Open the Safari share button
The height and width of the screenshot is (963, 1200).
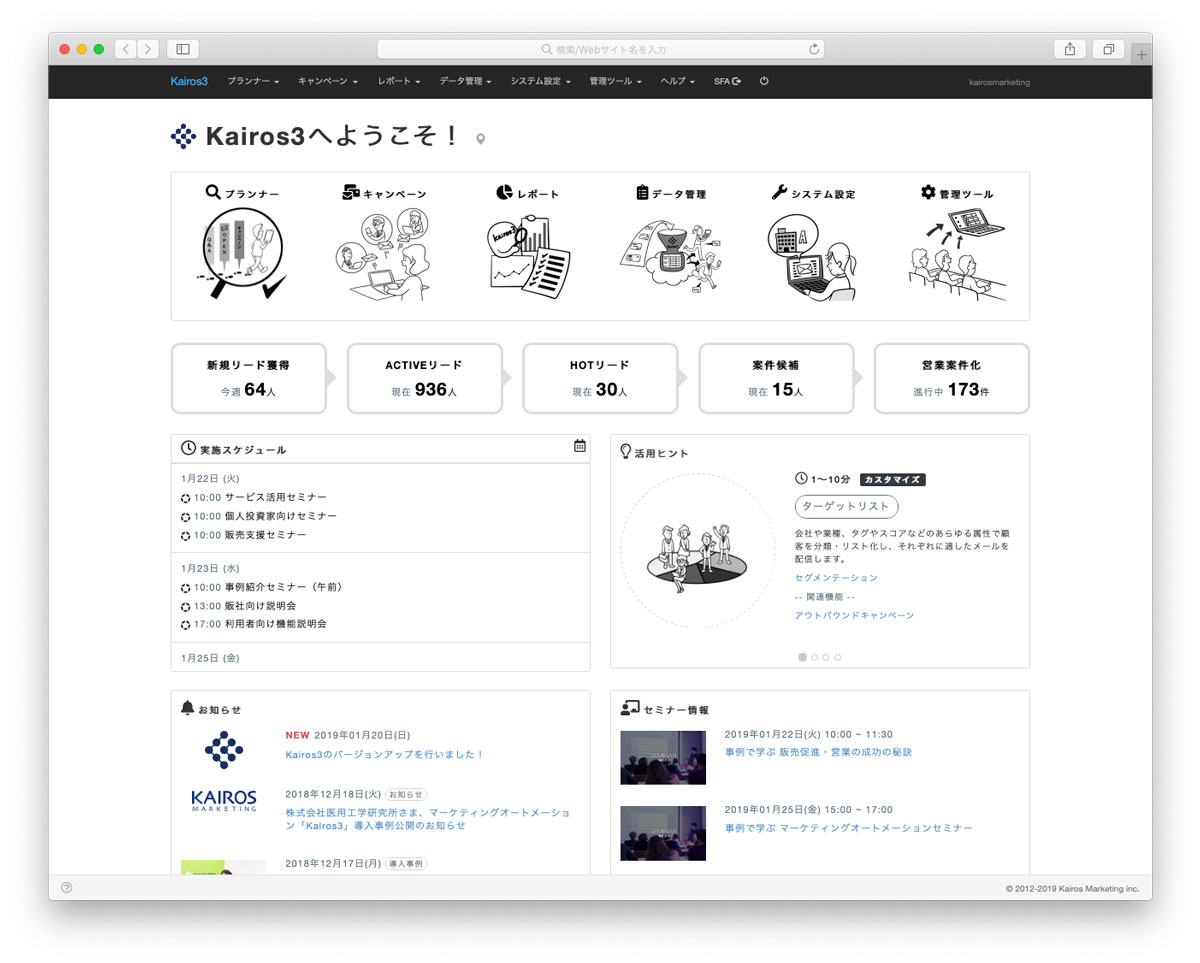(1070, 49)
